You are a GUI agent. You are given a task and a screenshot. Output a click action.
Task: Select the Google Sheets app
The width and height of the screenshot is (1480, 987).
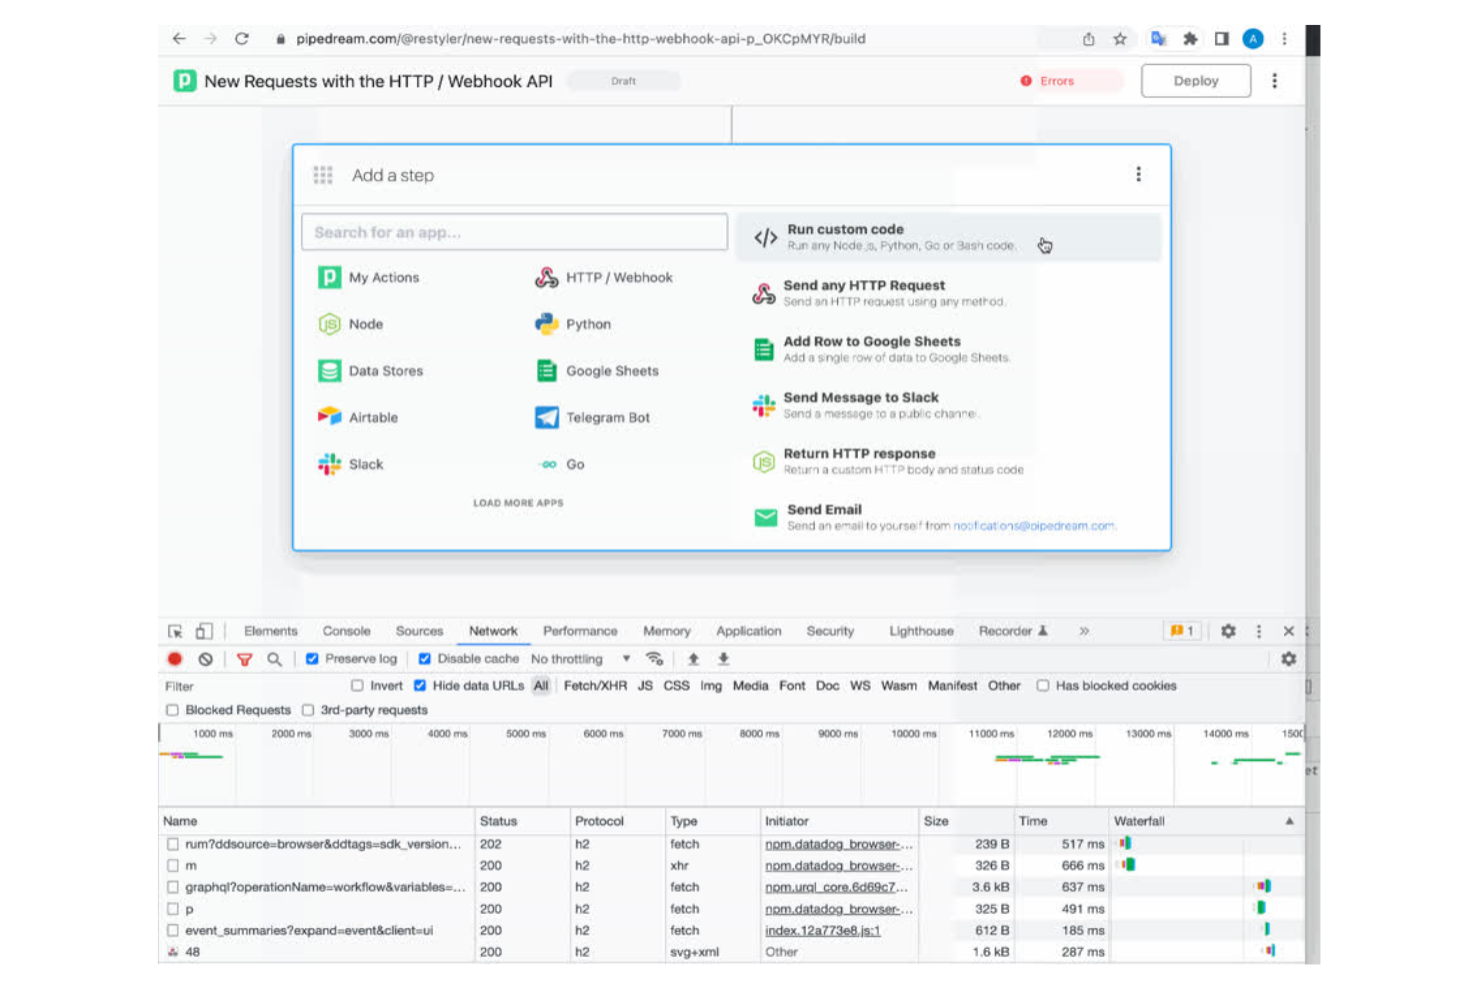pos(597,371)
